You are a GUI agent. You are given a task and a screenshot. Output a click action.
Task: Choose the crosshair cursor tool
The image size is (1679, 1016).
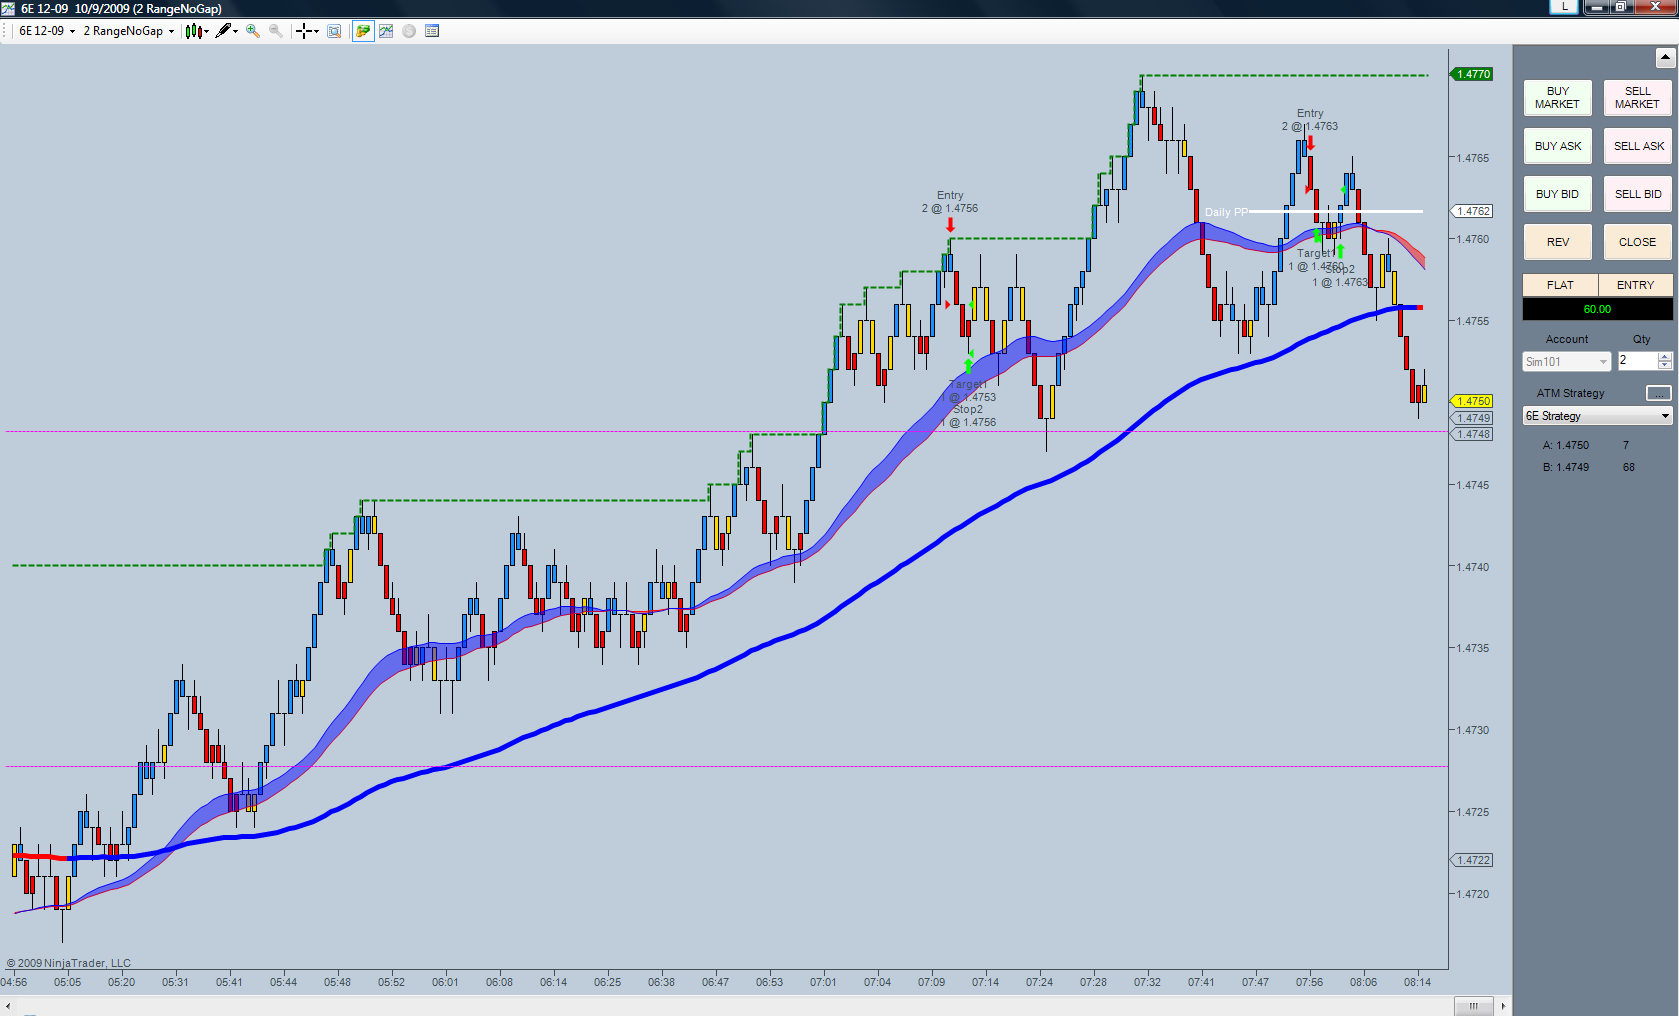pos(303,31)
